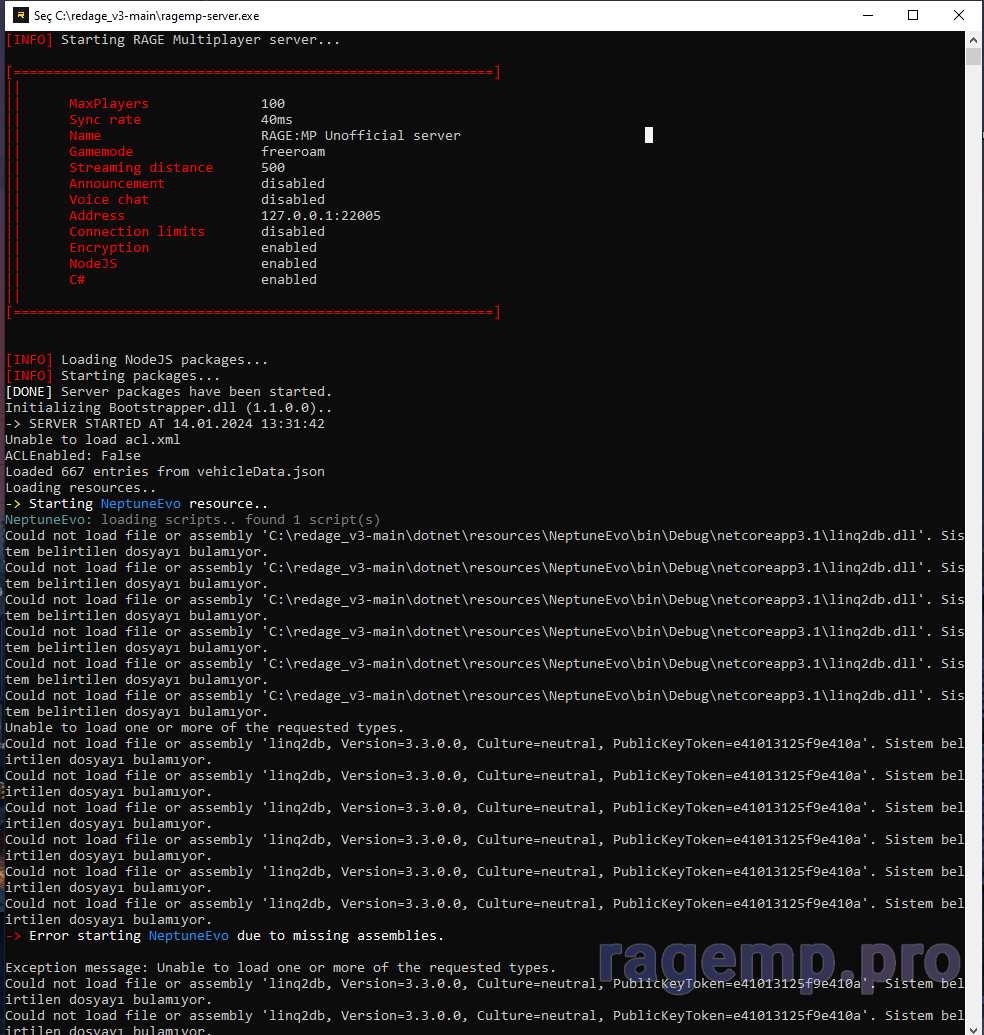
Task: Click the MaxPlayers setting label
Action: (x=108, y=104)
